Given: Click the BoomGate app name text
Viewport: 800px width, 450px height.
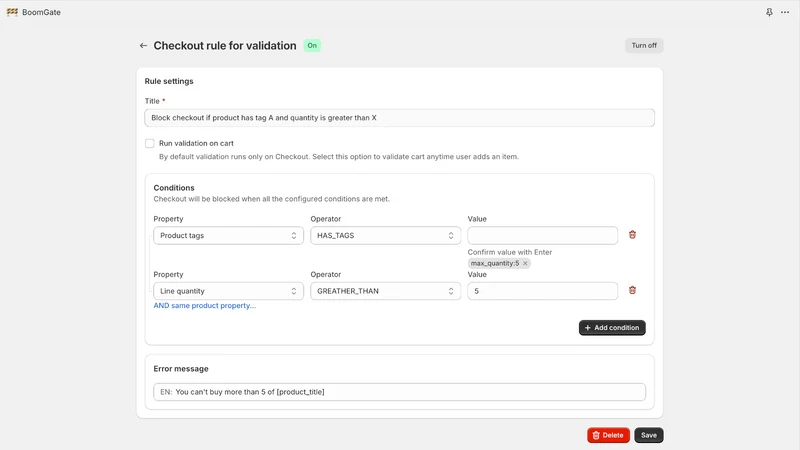Looking at the screenshot, I should click(41, 12).
